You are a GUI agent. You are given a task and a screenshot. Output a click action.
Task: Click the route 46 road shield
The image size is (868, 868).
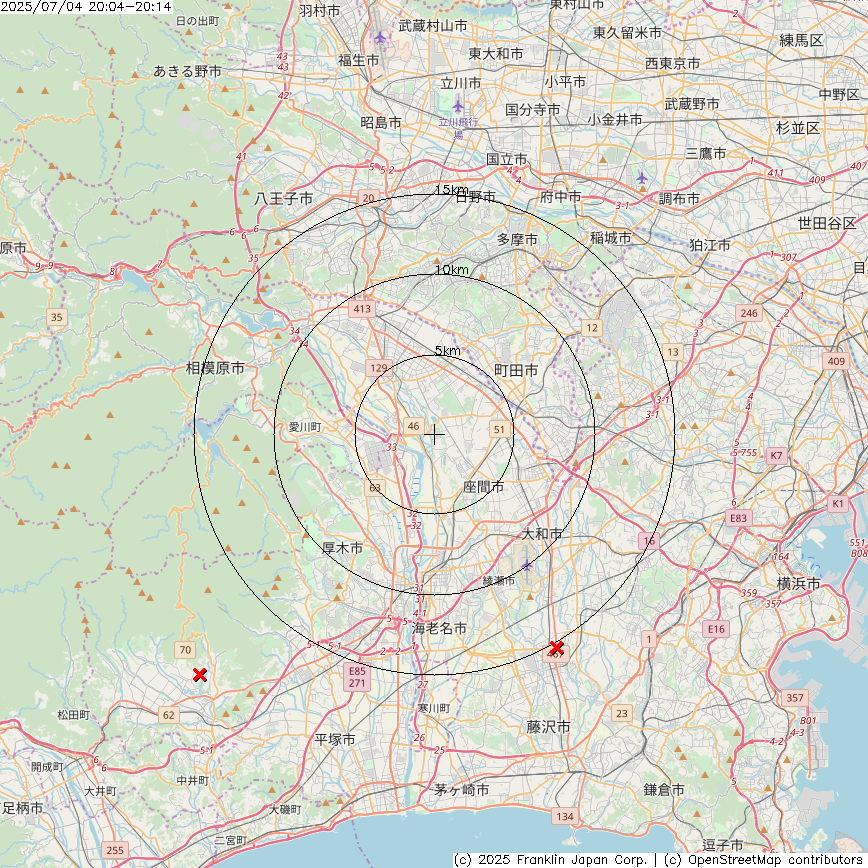coord(414,426)
